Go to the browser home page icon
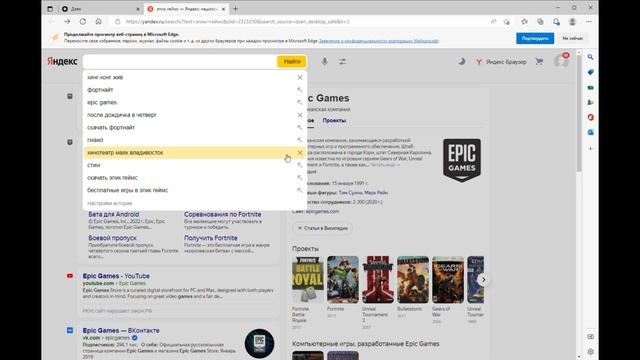The width and height of the screenshot is (640, 360). pyautogui.click(x=98, y=22)
